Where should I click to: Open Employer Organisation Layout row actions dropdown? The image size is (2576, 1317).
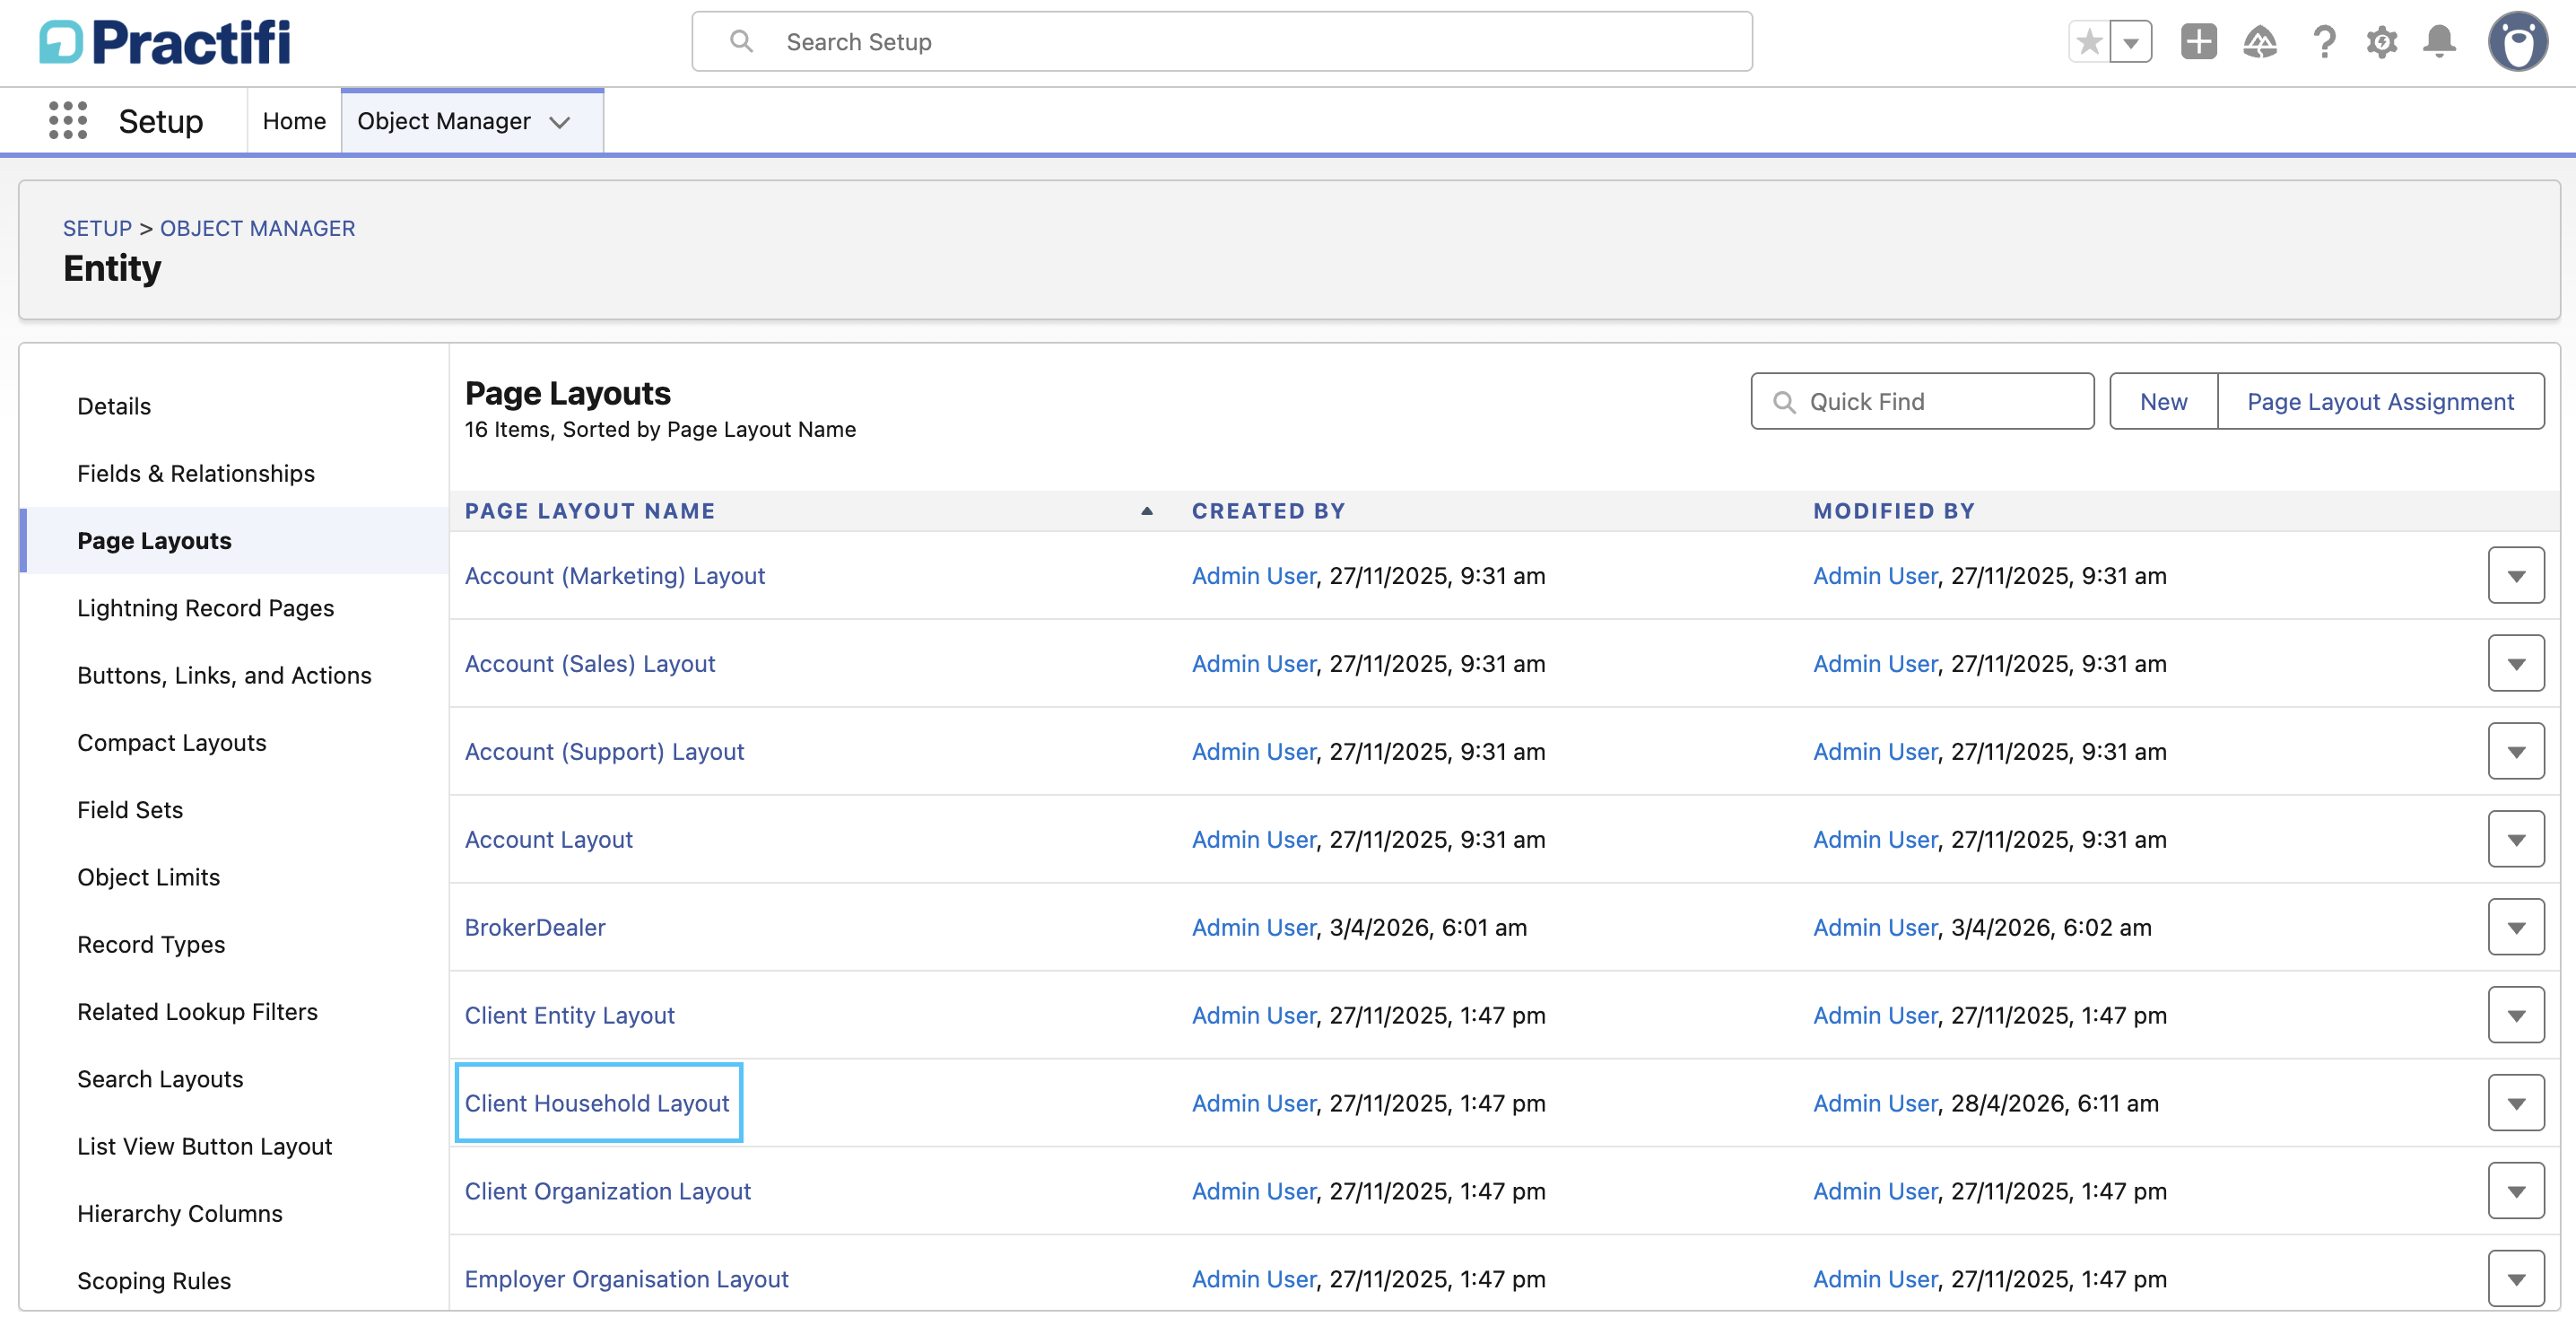coord(2516,1279)
